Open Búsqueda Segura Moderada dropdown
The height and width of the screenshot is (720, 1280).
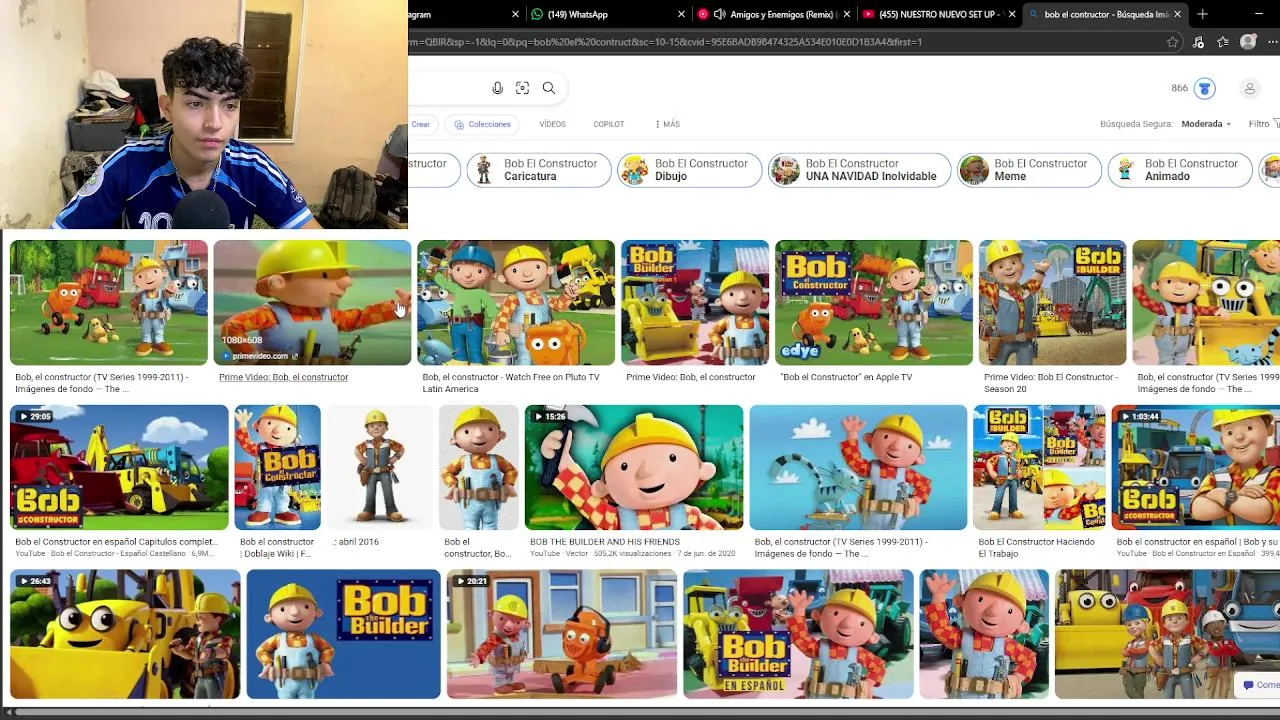pyautogui.click(x=1208, y=124)
